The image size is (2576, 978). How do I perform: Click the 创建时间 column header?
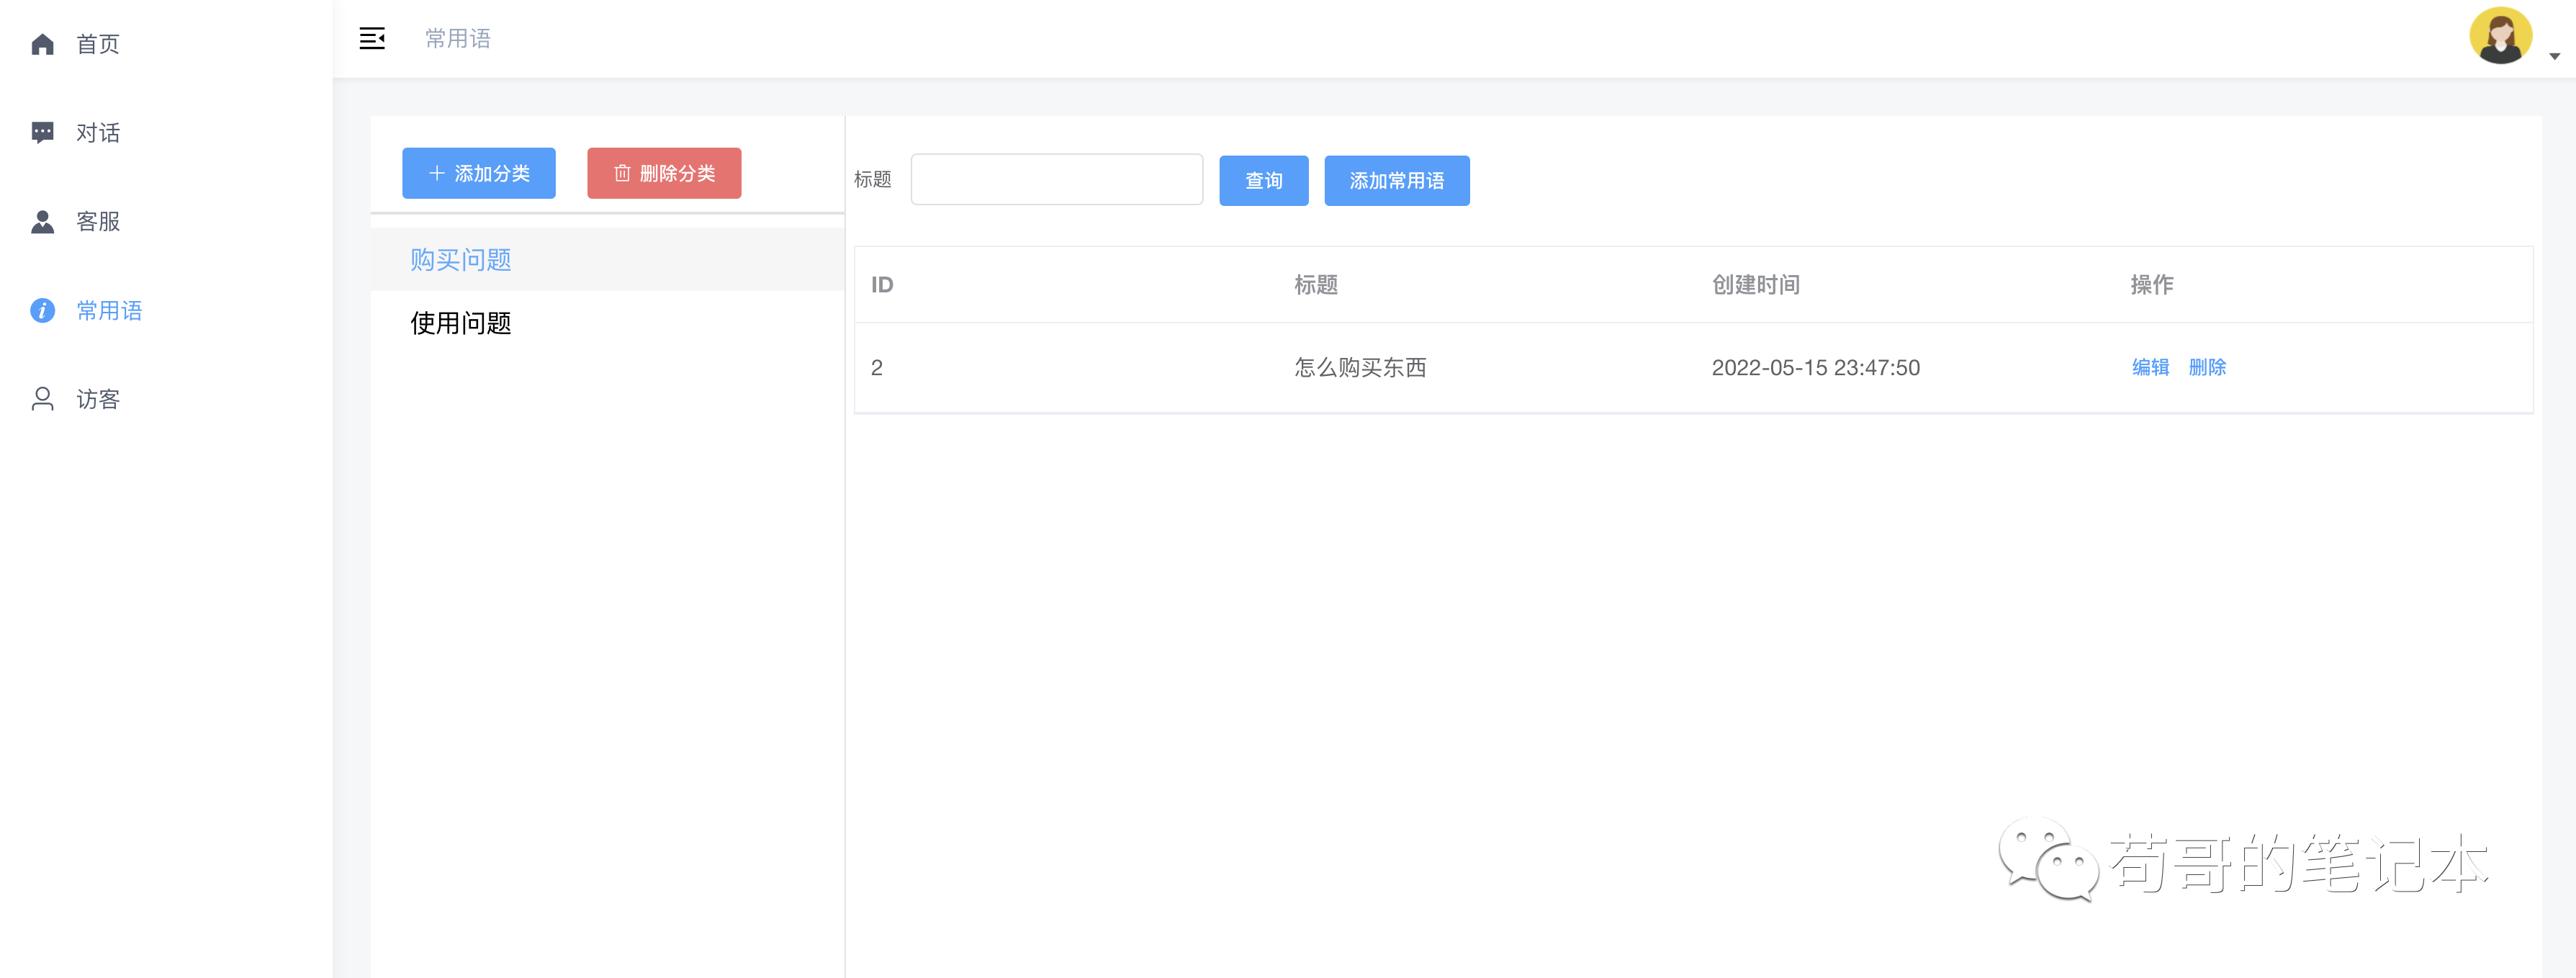pos(1756,285)
